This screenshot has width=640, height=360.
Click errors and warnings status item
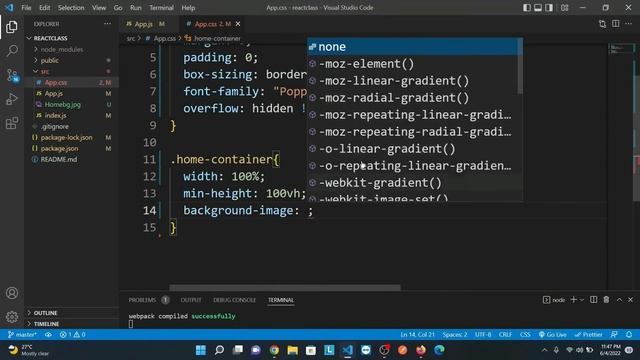72,334
